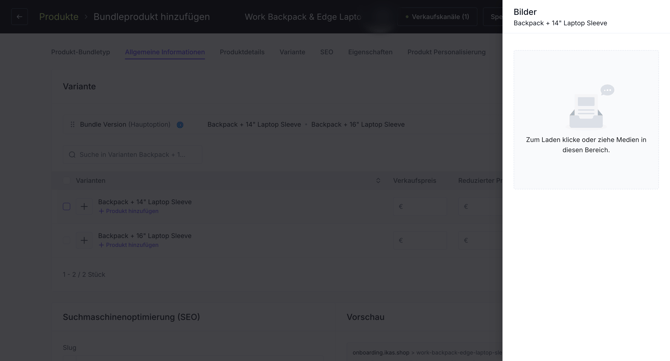Image resolution: width=670 pixels, height=361 pixels.
Task: Open the Verkaufskanäle (1) dropdown
Action: [x=438, y=17]
